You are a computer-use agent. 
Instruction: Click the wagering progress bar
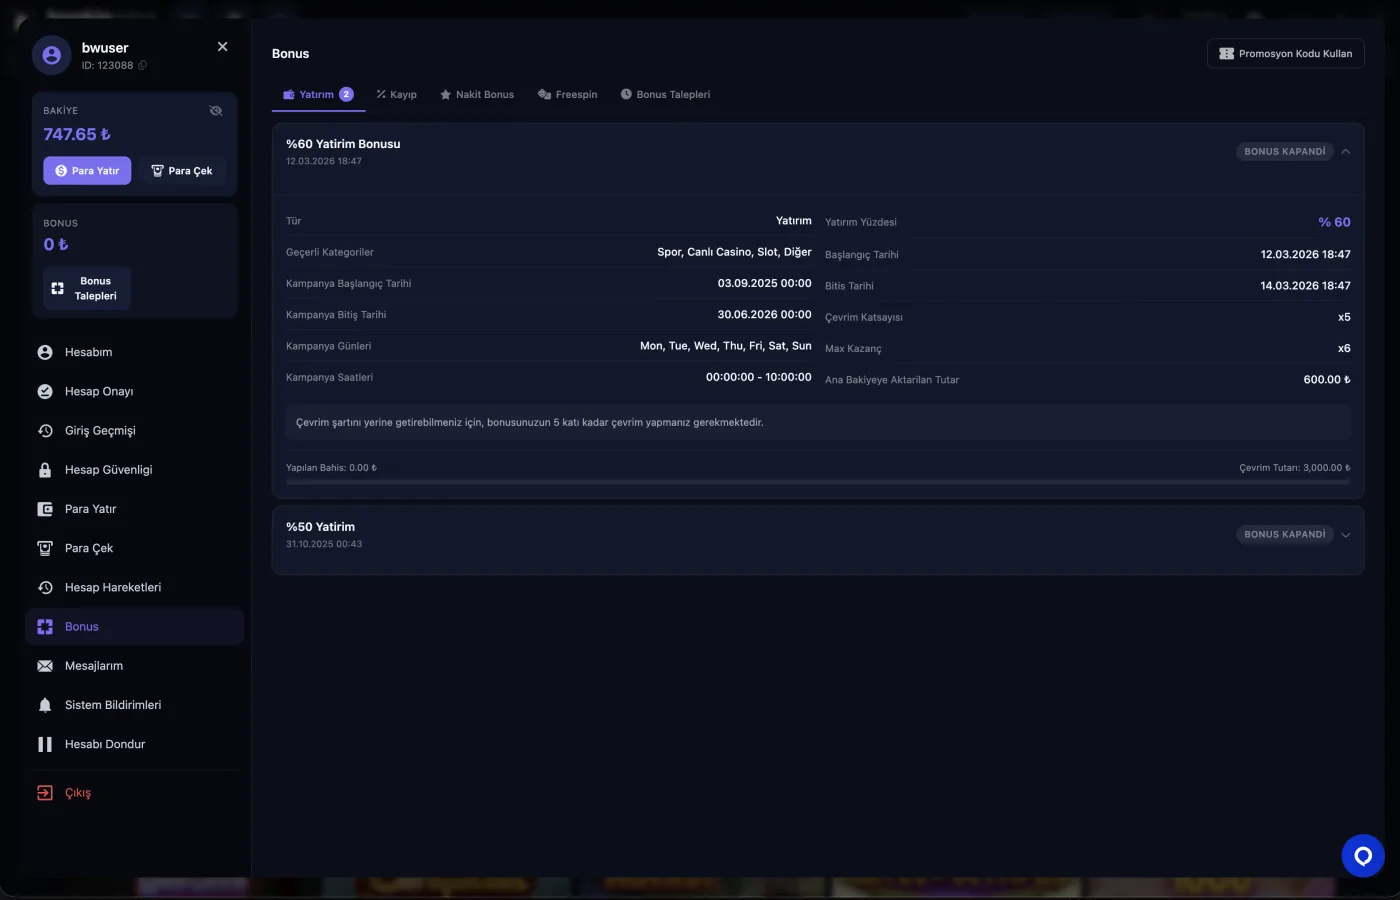click(817, 482)
